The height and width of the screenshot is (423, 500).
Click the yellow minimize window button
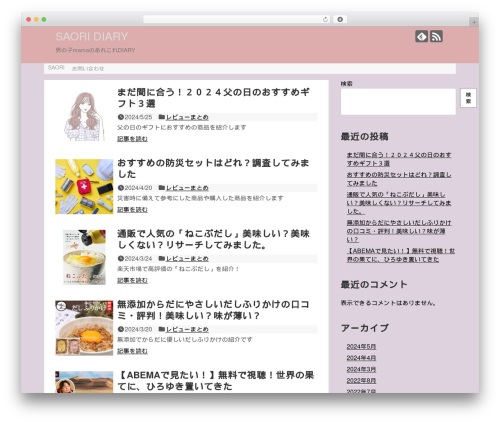[x=36, y=19]
